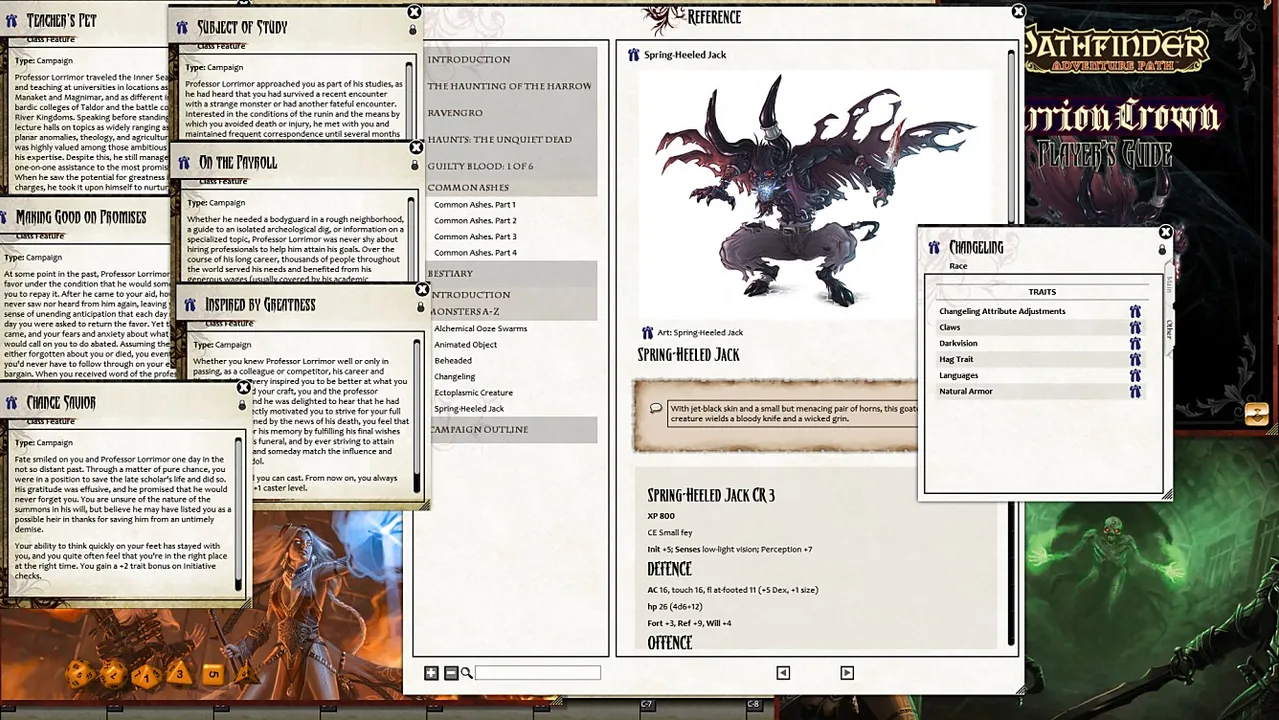1279x720 pixels.
Task: Open Ectoplasmic Creature entry
Action: [473, 393]
